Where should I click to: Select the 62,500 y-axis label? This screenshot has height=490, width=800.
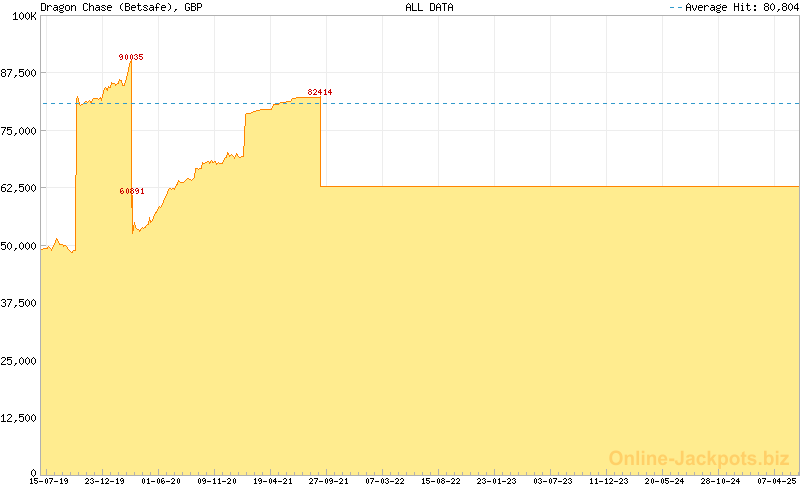point(19,188)
